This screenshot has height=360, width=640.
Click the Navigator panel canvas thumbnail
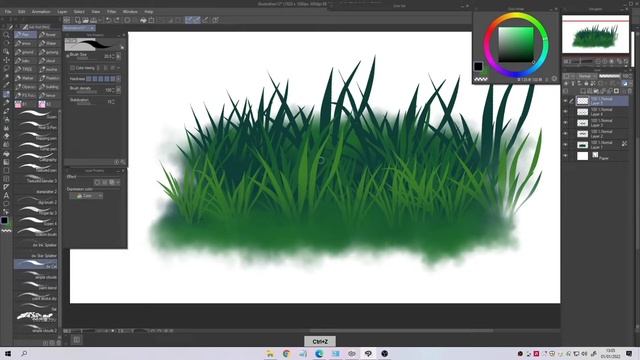pyautogui.click(x=596, y=34)
